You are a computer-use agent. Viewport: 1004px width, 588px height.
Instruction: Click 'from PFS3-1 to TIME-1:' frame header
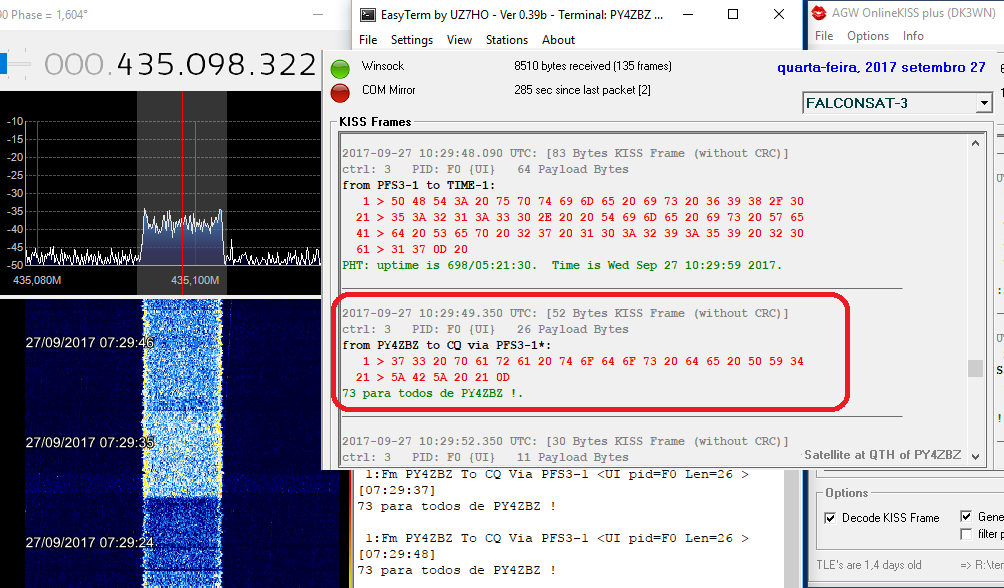(419, 185)
